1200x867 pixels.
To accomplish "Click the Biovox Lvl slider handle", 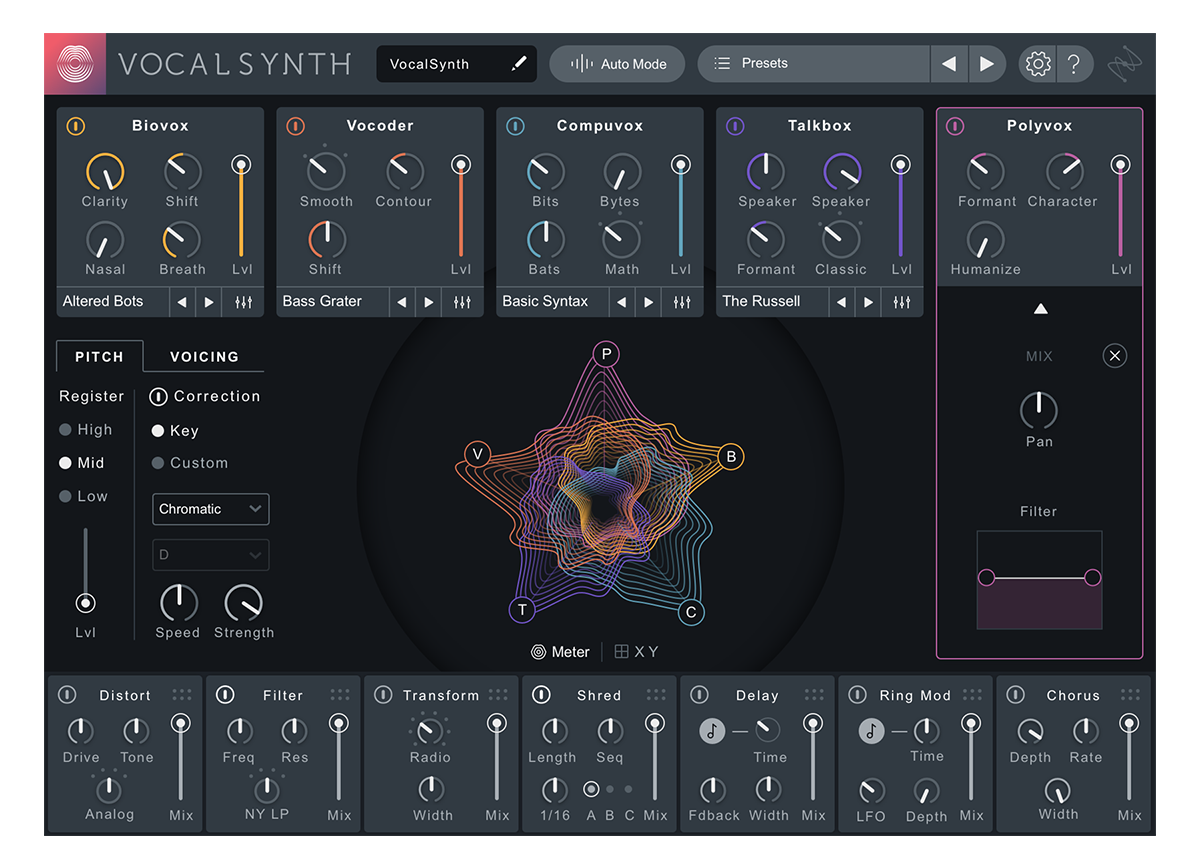I will point(241,165).
